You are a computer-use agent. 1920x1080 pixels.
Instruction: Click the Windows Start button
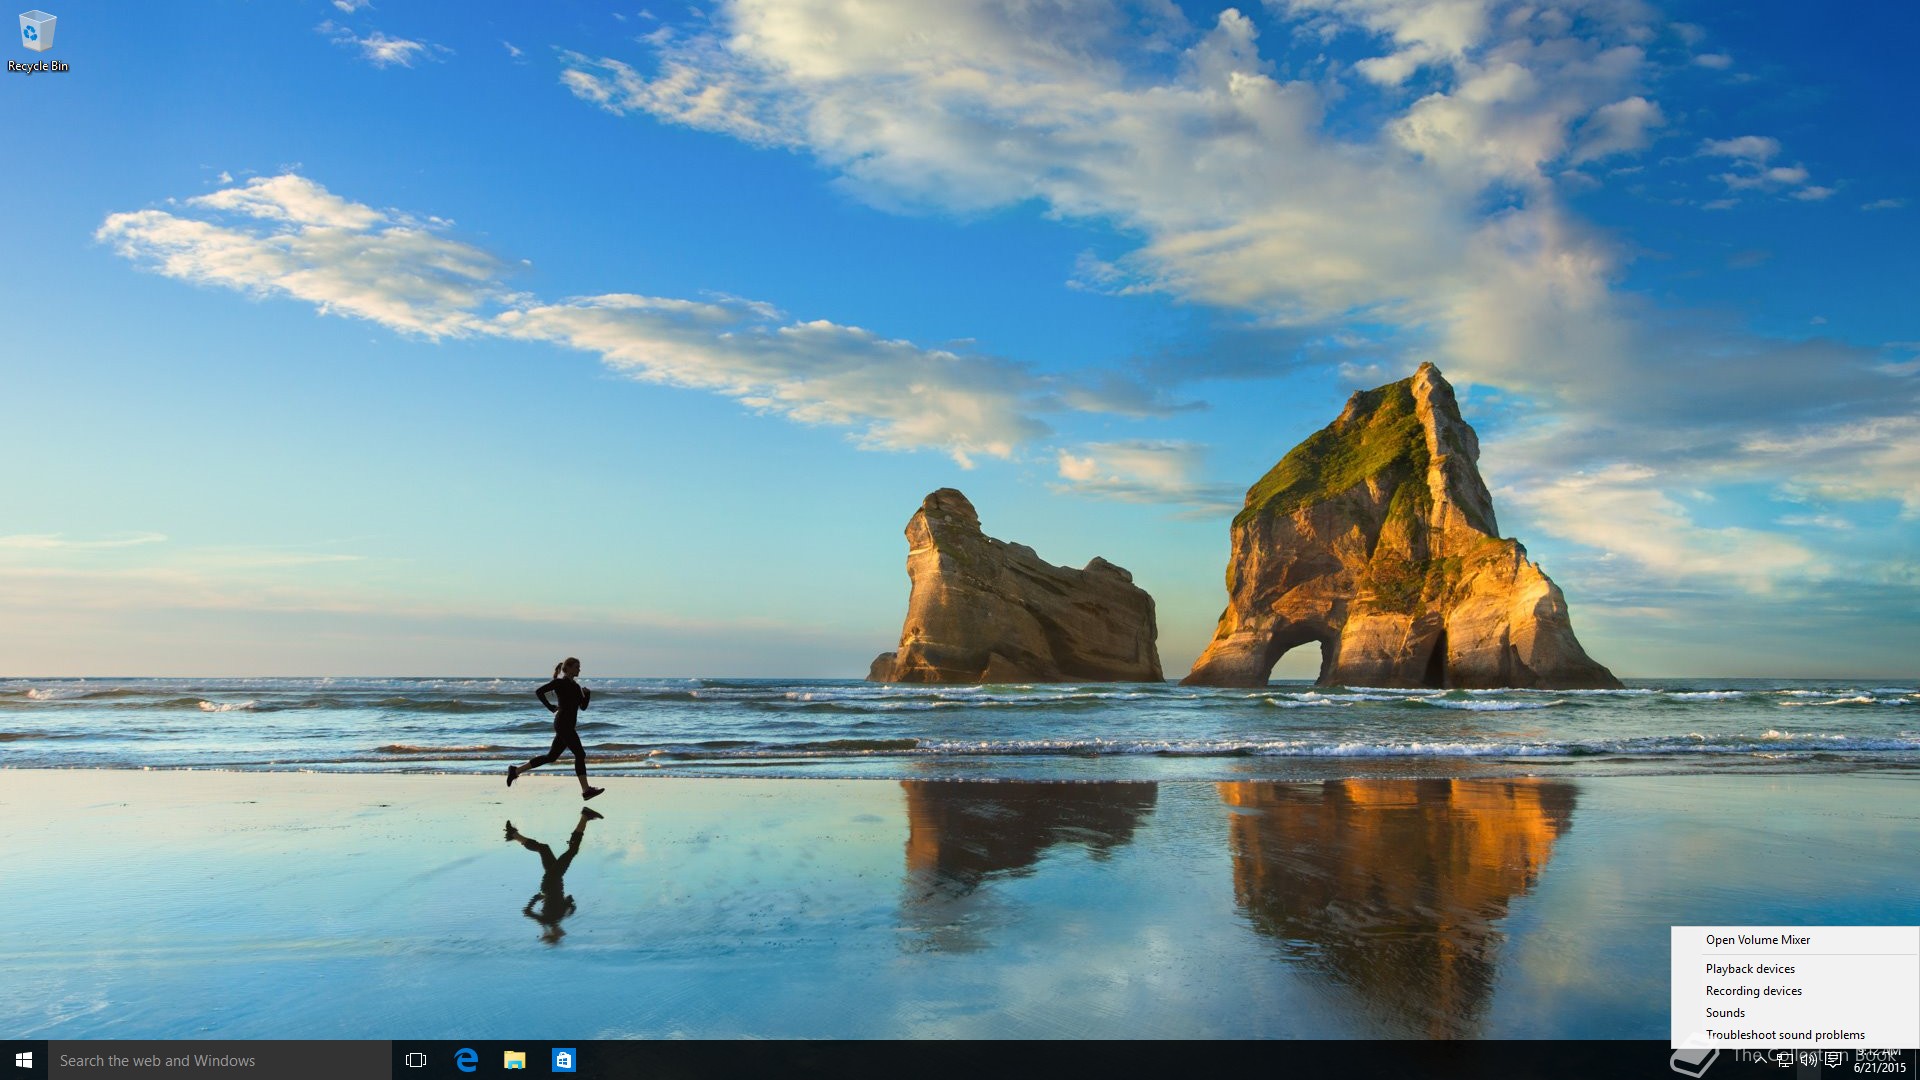click(x=24, y=1060)
